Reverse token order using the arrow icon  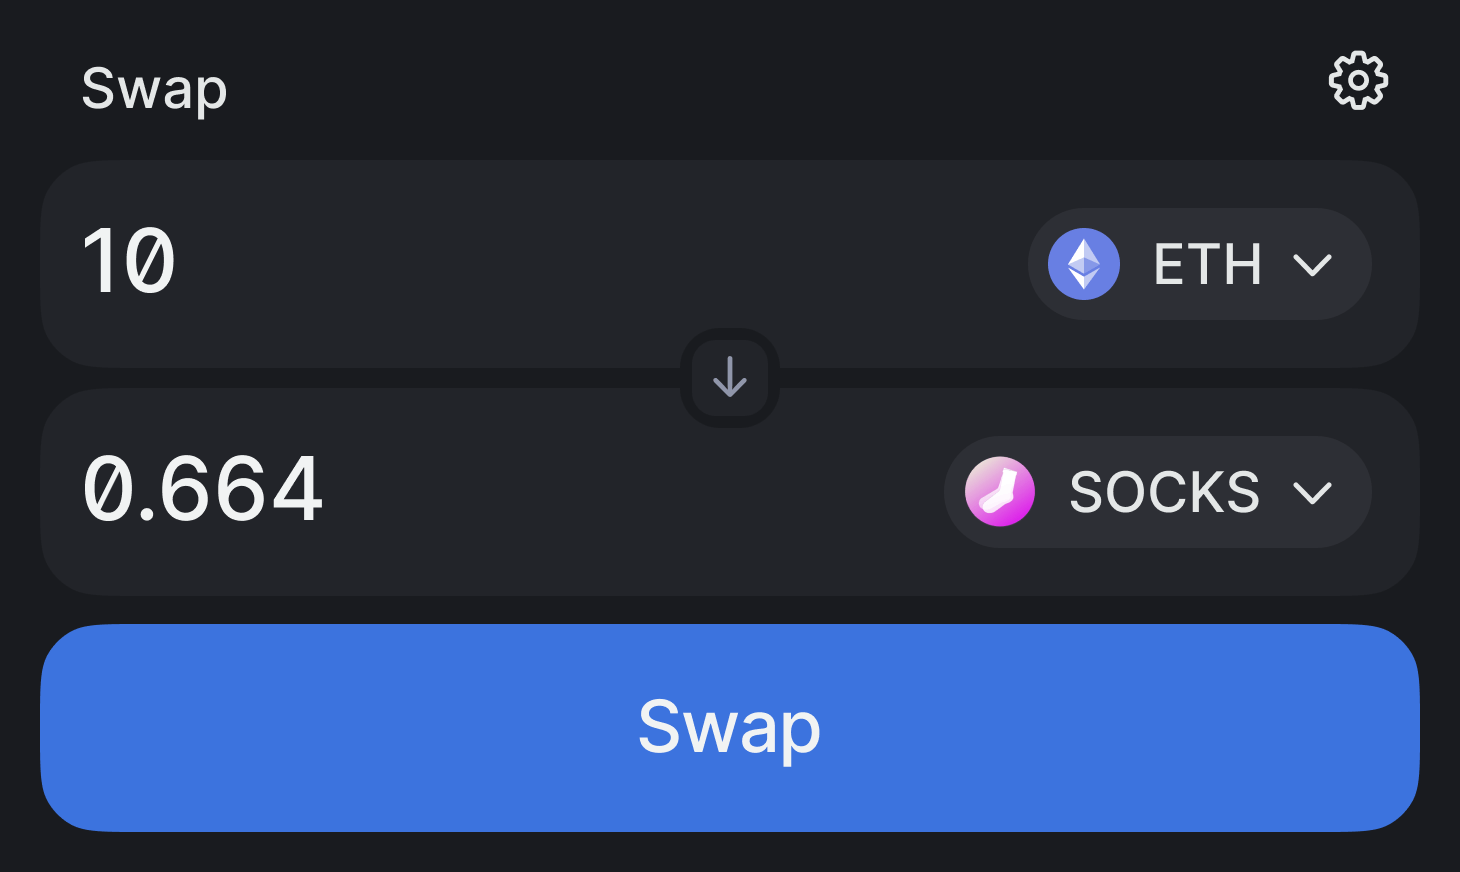729,379
